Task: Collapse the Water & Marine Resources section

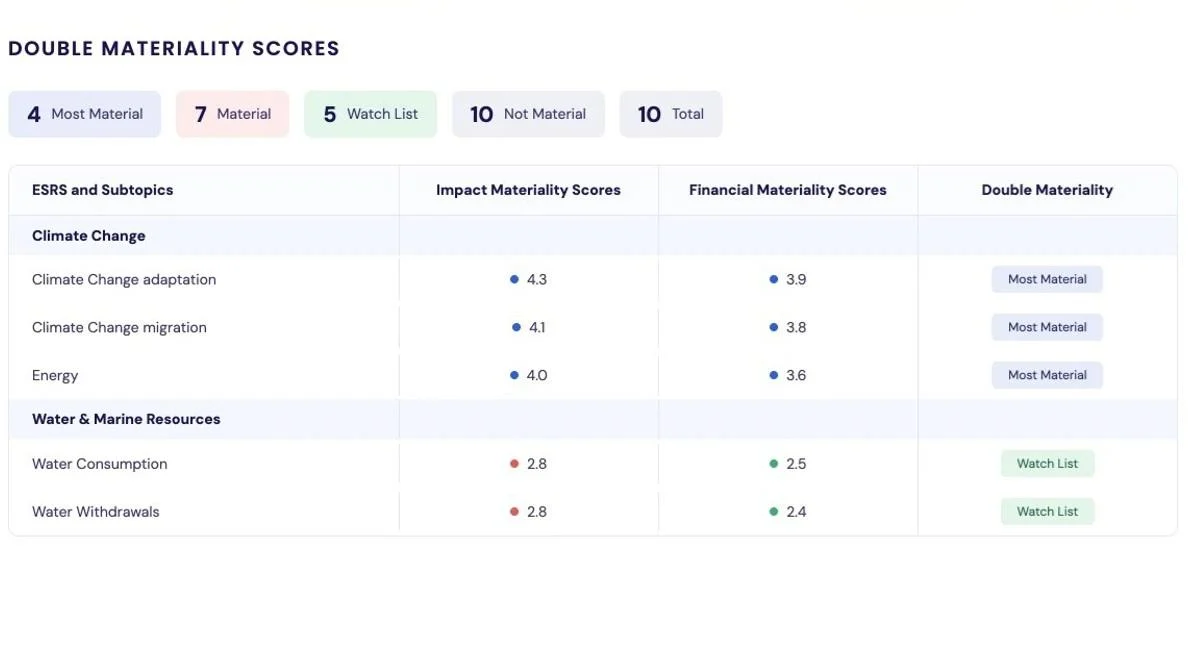Action: 592,419
